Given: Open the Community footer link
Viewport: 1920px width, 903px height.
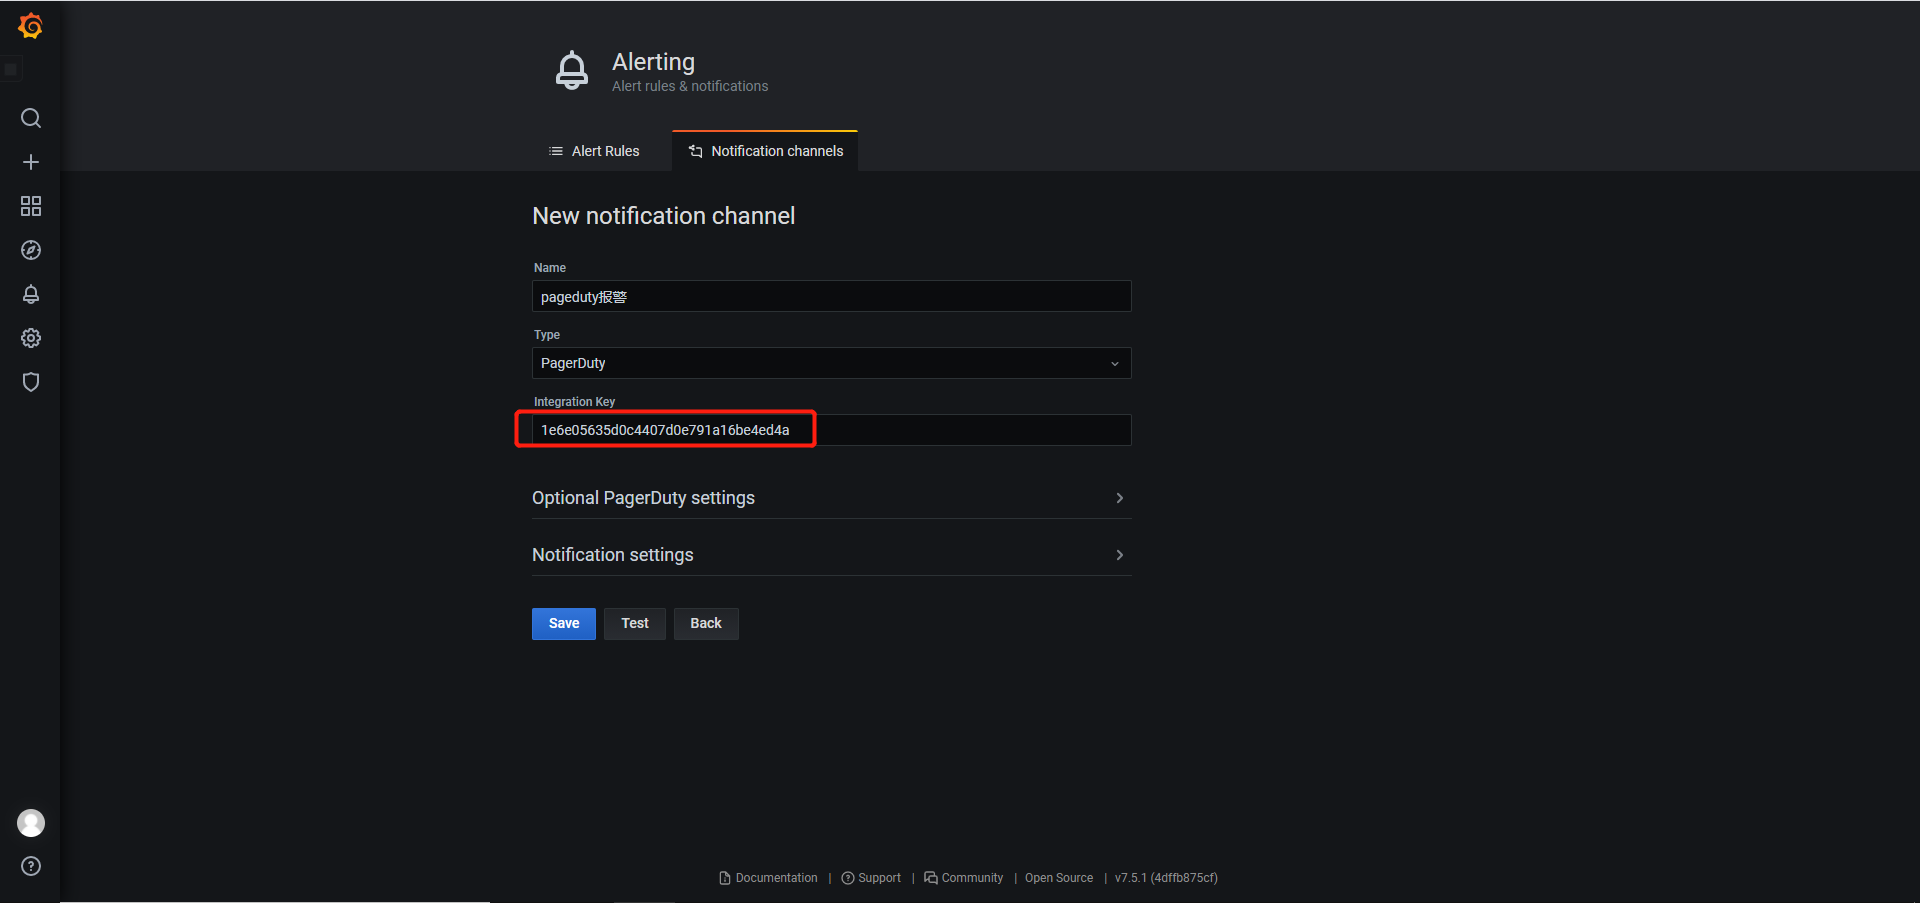Looking at the screenshot, I should pos(964,878).
